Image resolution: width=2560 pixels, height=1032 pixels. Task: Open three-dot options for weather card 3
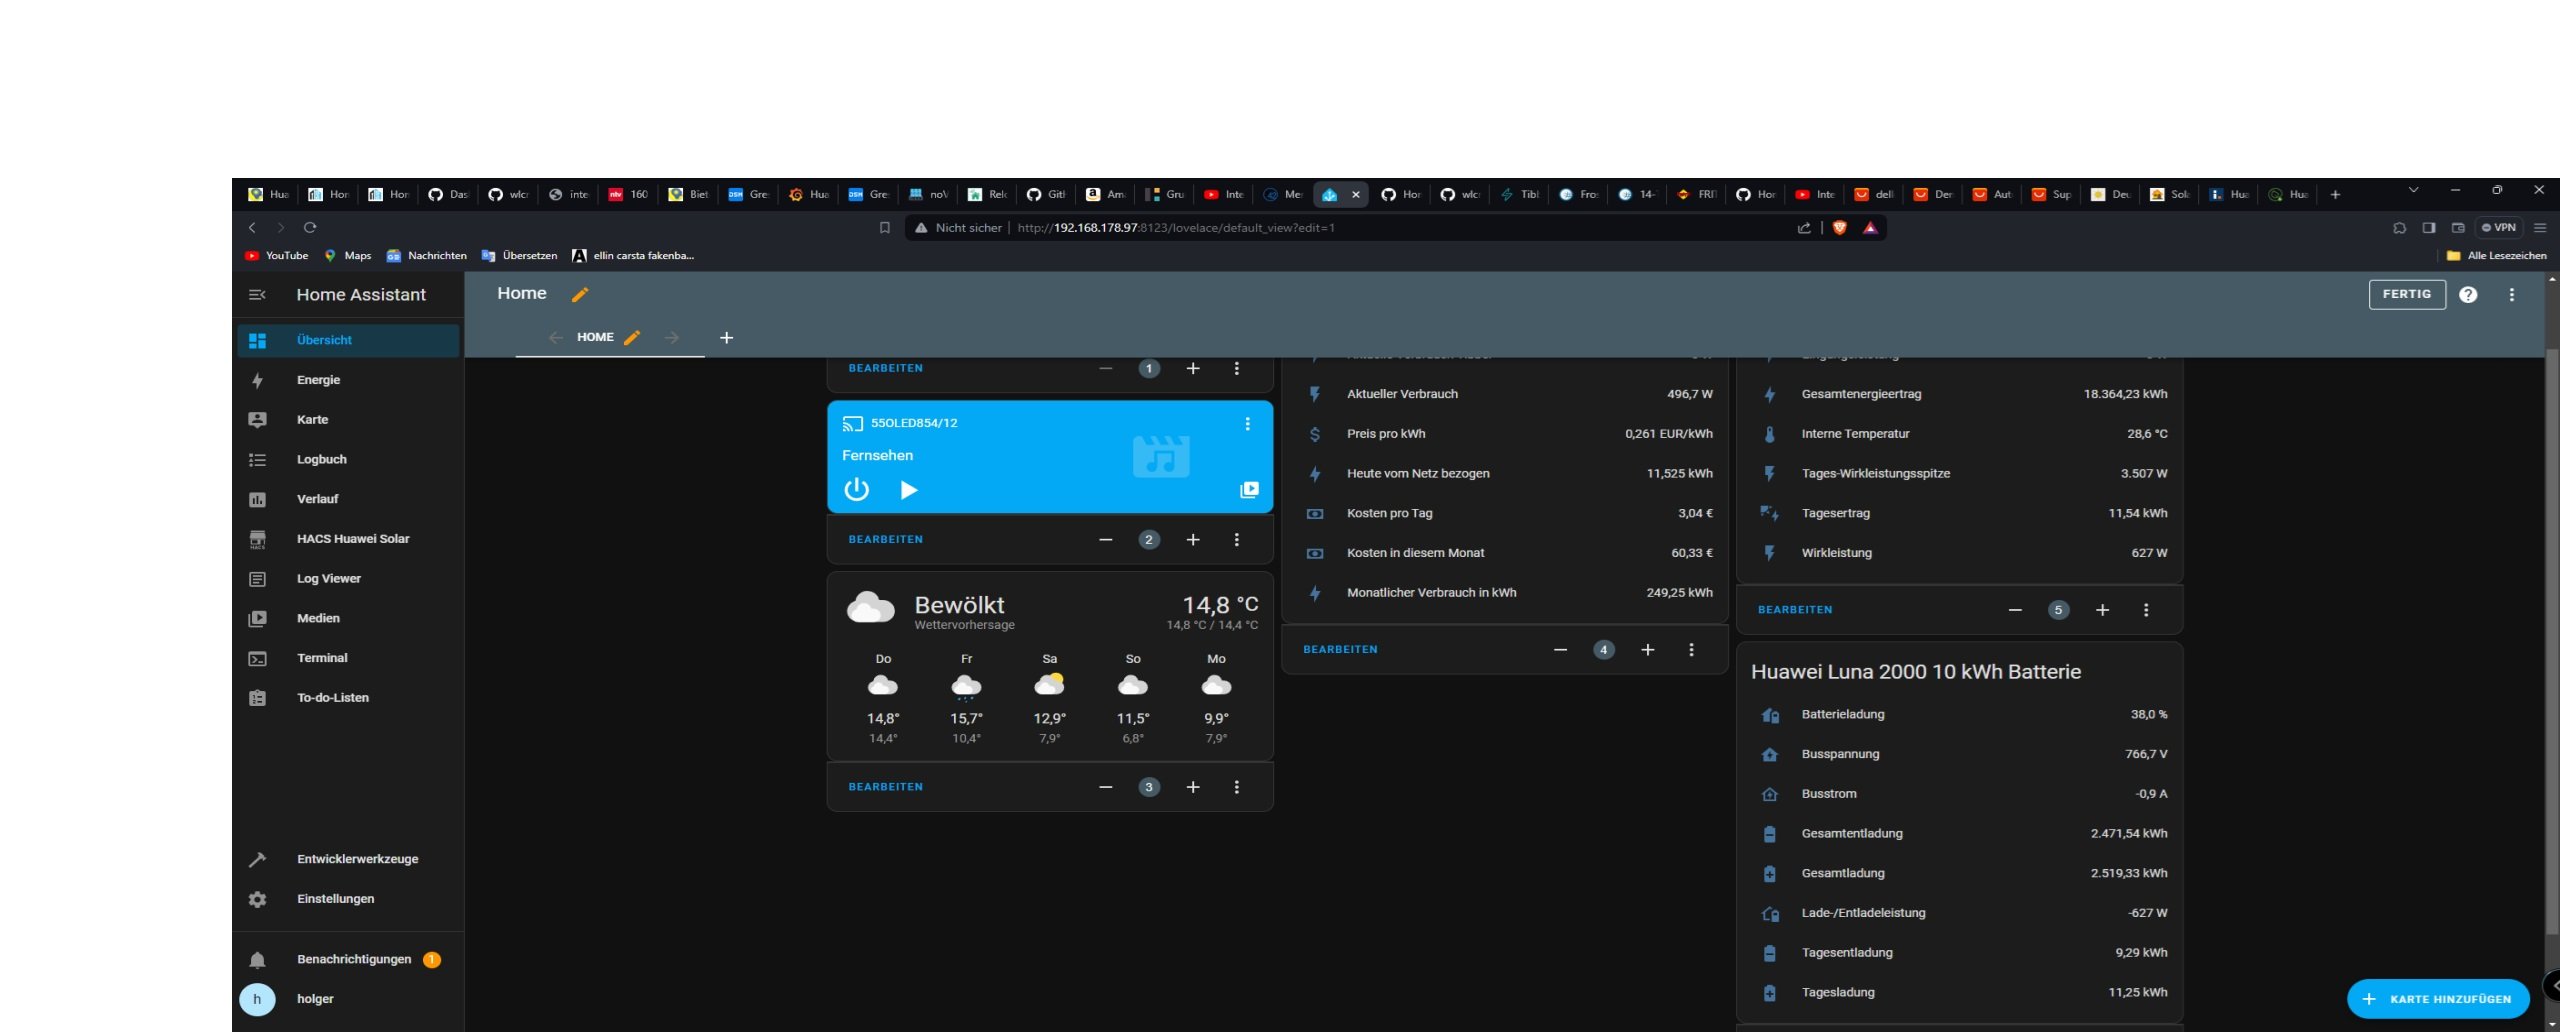click(x=1237, y=787)
